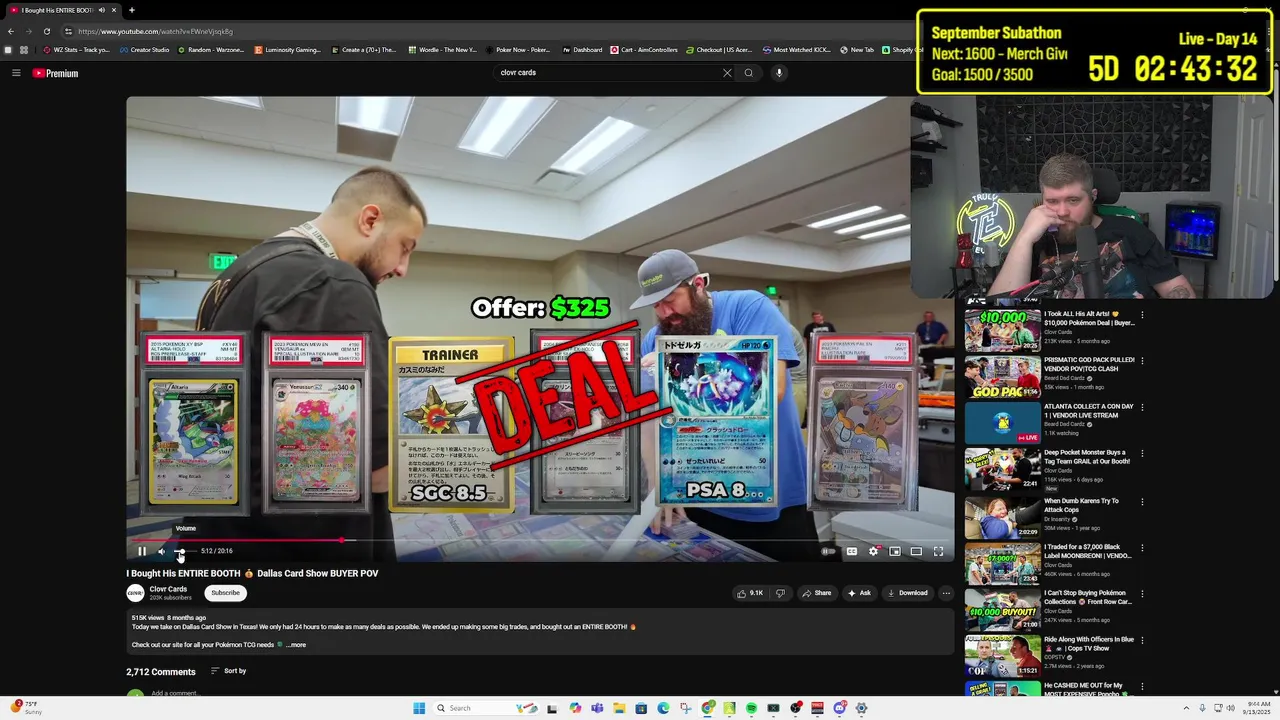Open the 'Most Watched KICK' bookmark
Viewport: 1280px width, 720px height.
click(x=796, y=50)
